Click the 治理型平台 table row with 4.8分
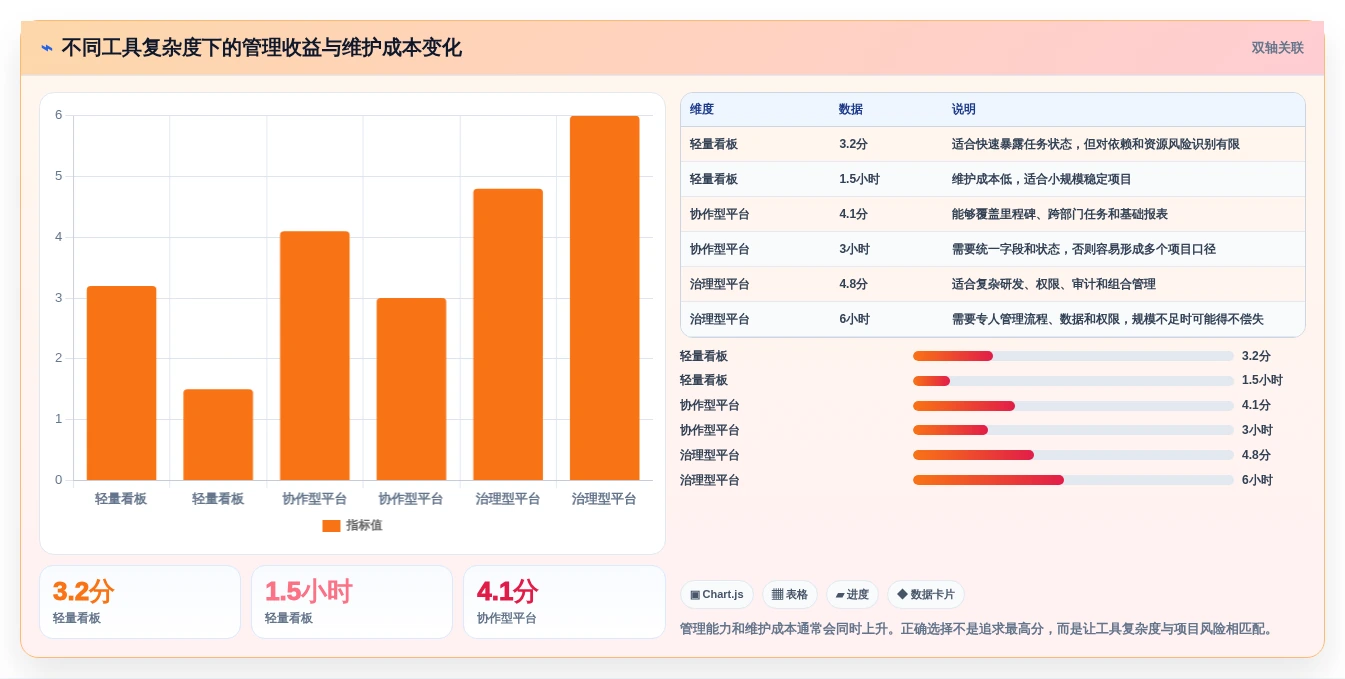The height and width of the screenshot is (679, 1345). click(992, 284)
